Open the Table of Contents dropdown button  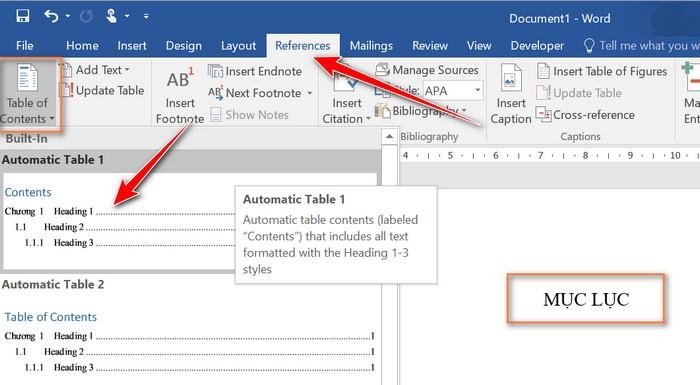click(28, 94)
